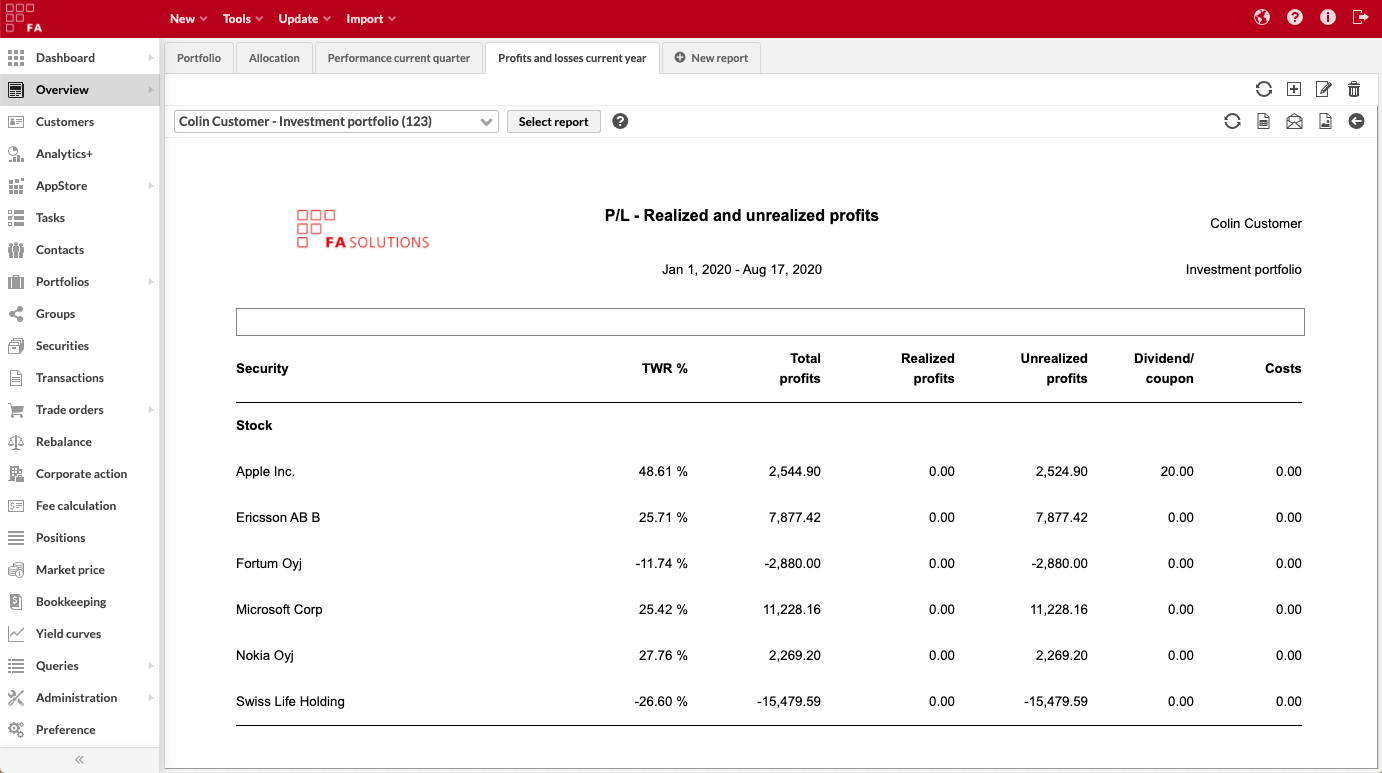1382x773 pixels.
Task: Open Tasks in the sidebar
Action: coord(79,218)
